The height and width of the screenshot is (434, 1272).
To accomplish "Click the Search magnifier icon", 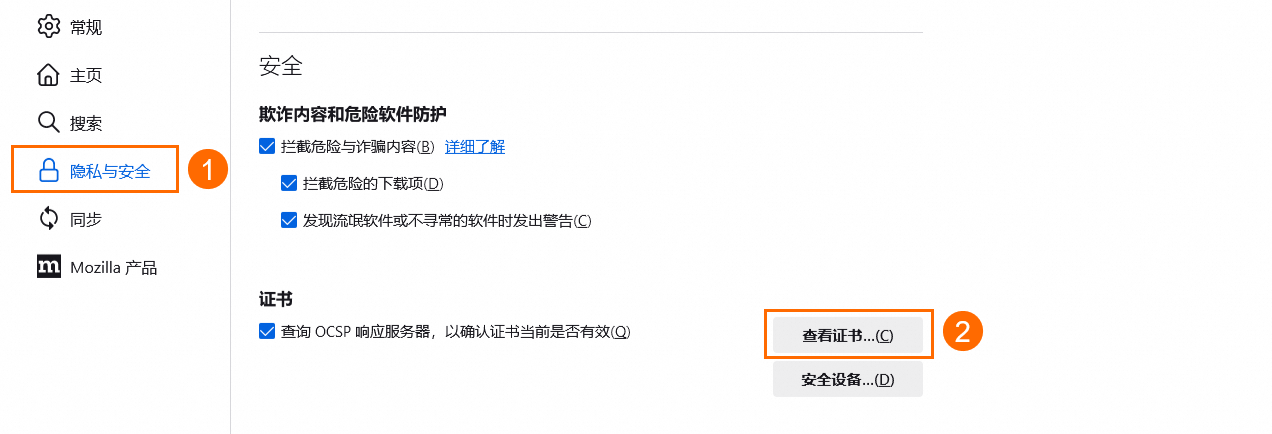I will pos(49,123).
